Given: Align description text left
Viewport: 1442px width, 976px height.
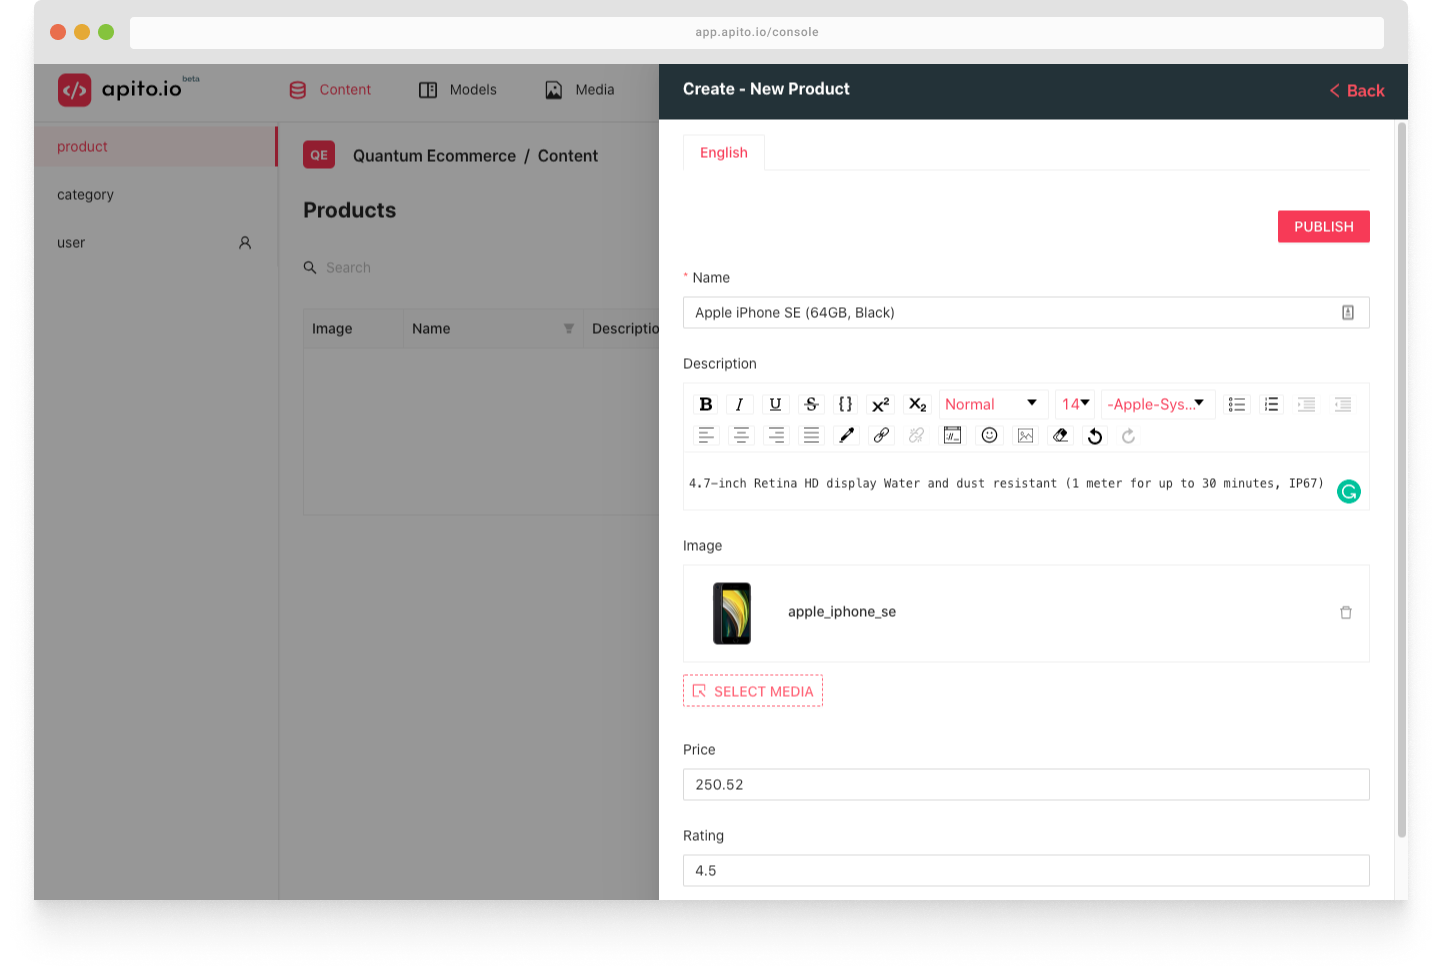Looking at the screenshot, I should [x=706, y=435].
